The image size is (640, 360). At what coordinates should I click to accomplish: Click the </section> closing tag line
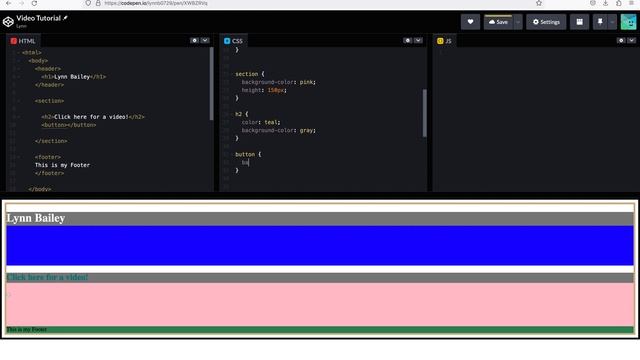click(51, 141)
